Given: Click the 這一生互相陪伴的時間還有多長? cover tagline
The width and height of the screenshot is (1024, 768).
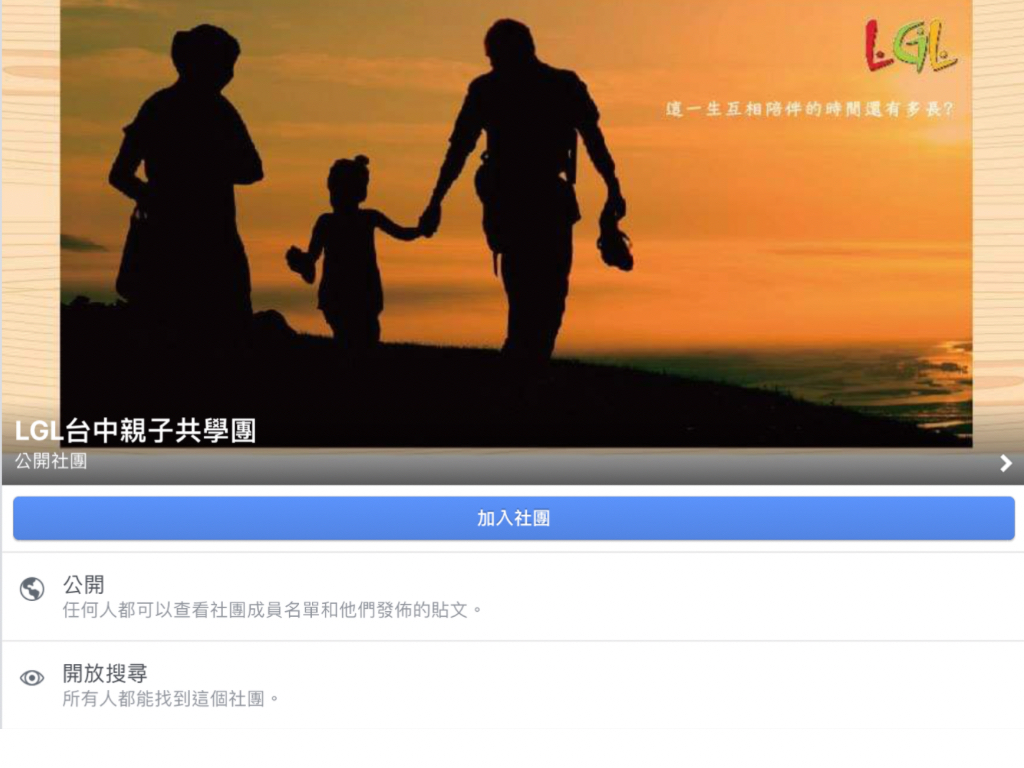Looking at the screenshot, I should coord(810,109).
